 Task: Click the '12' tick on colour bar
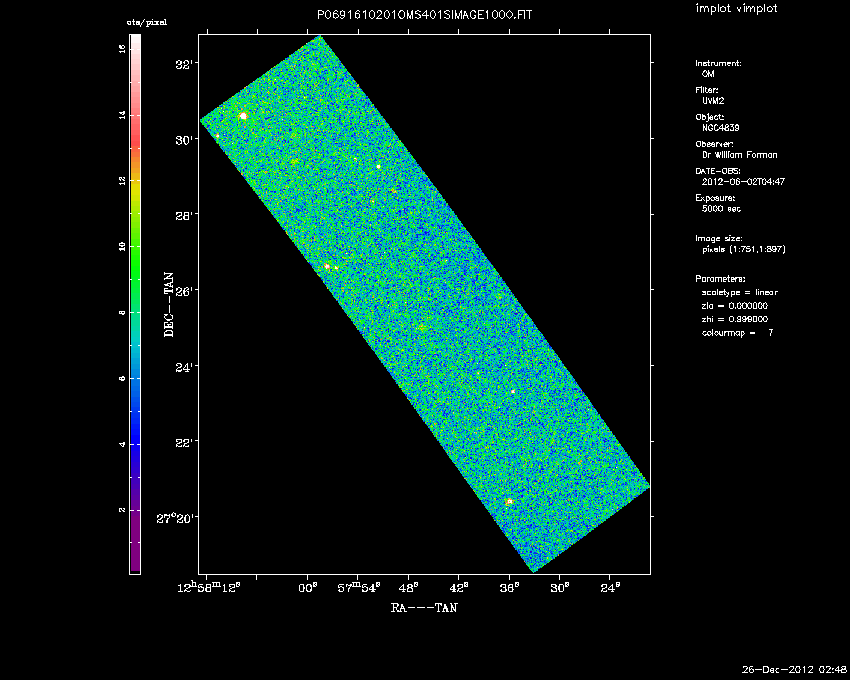pos(122,181)
